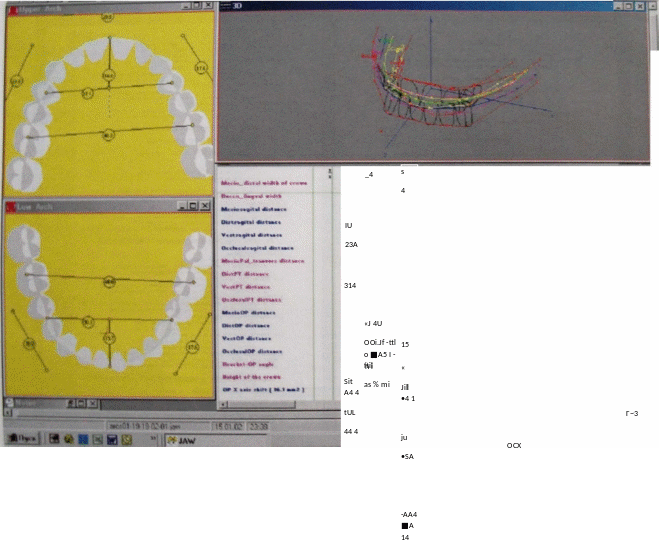The height and width of the screenshot is (540, 659).
Task: Click the sixth quick launch icon in taskbar
Action: point(128,438)
